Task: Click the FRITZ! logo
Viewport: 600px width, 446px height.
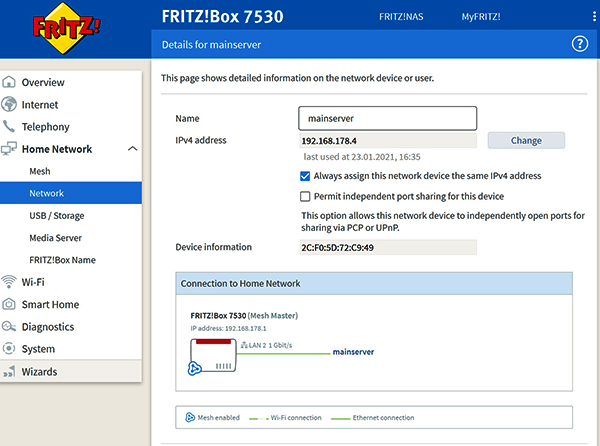Action: point(66,28)
